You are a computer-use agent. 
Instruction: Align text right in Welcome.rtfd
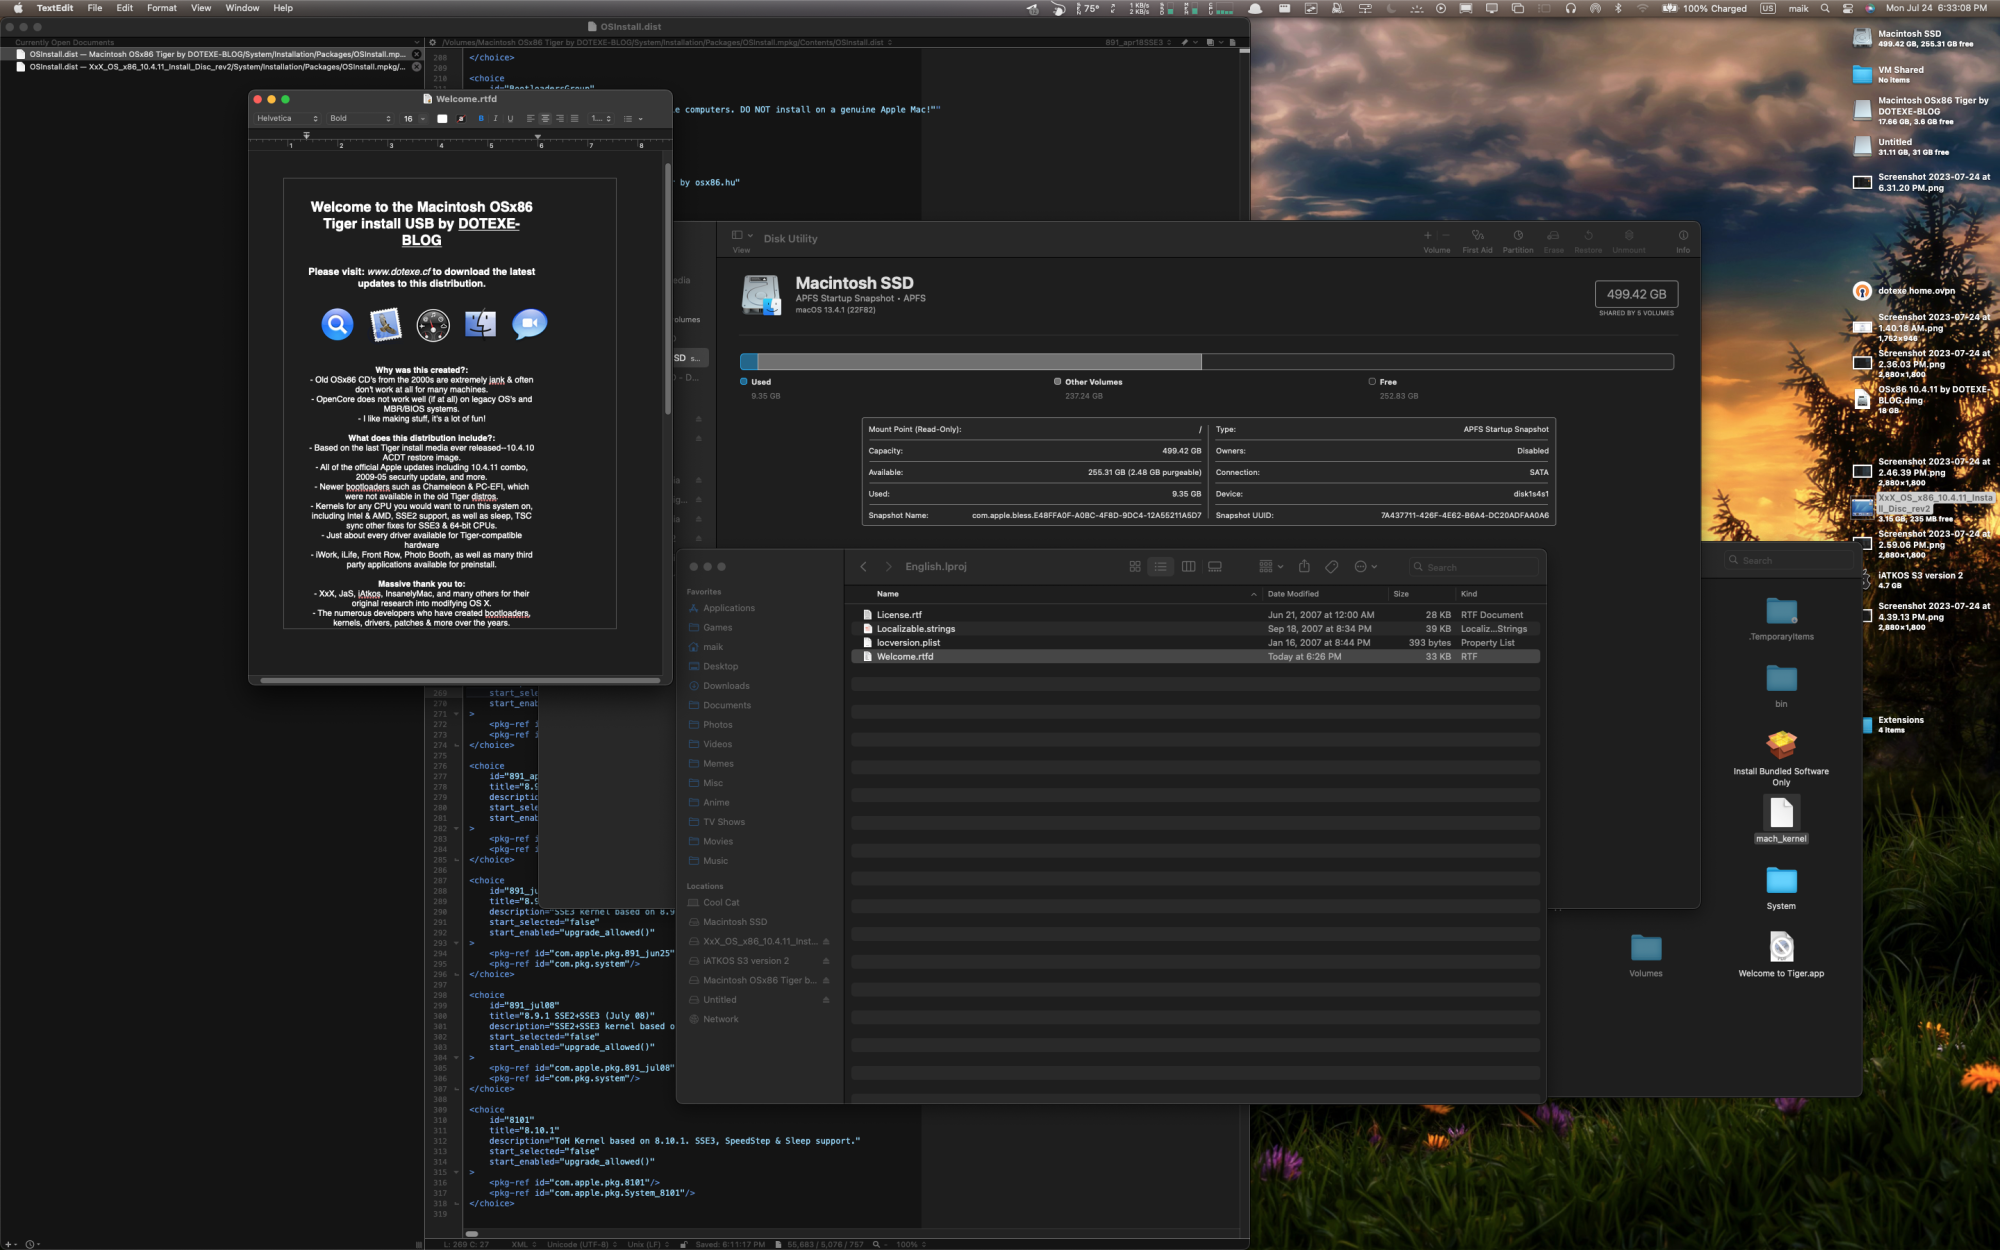(559, 118)
